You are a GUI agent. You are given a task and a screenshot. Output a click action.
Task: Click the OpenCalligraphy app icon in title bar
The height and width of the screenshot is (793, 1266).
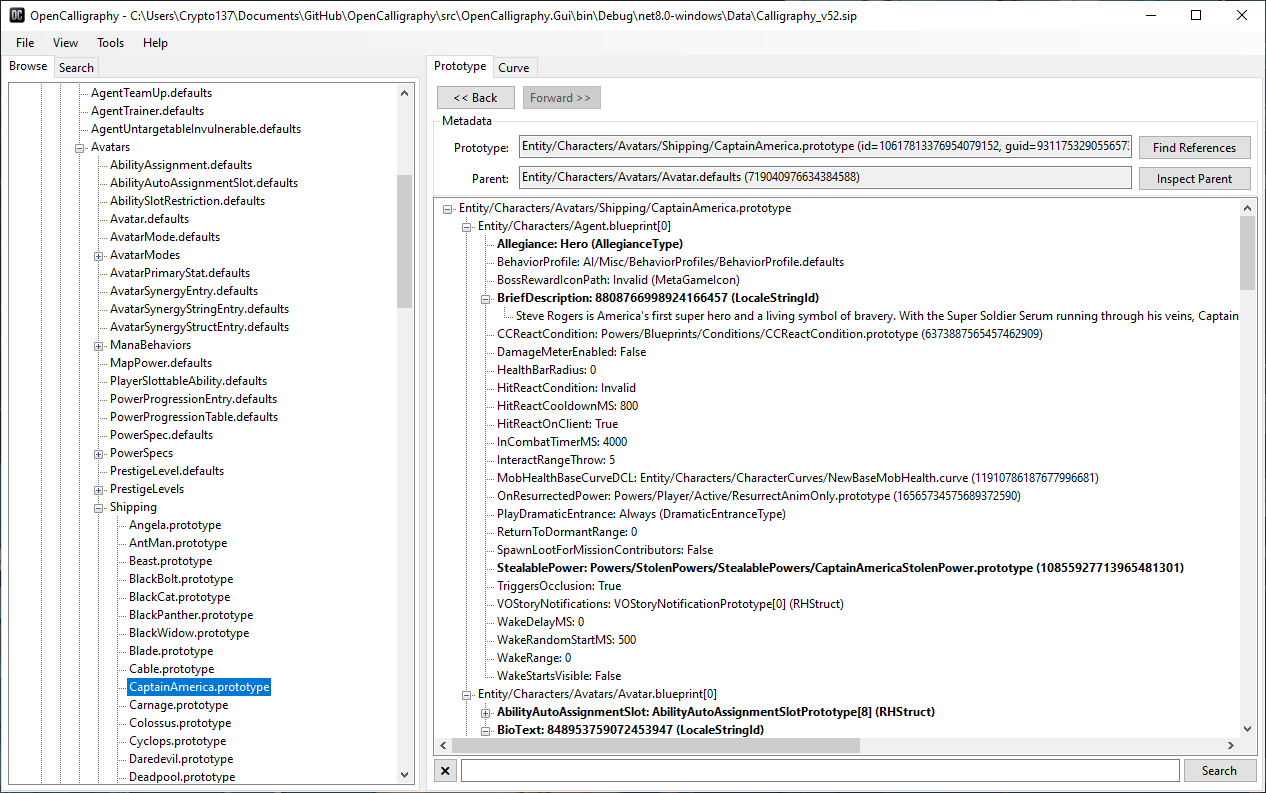click(17, 15)
